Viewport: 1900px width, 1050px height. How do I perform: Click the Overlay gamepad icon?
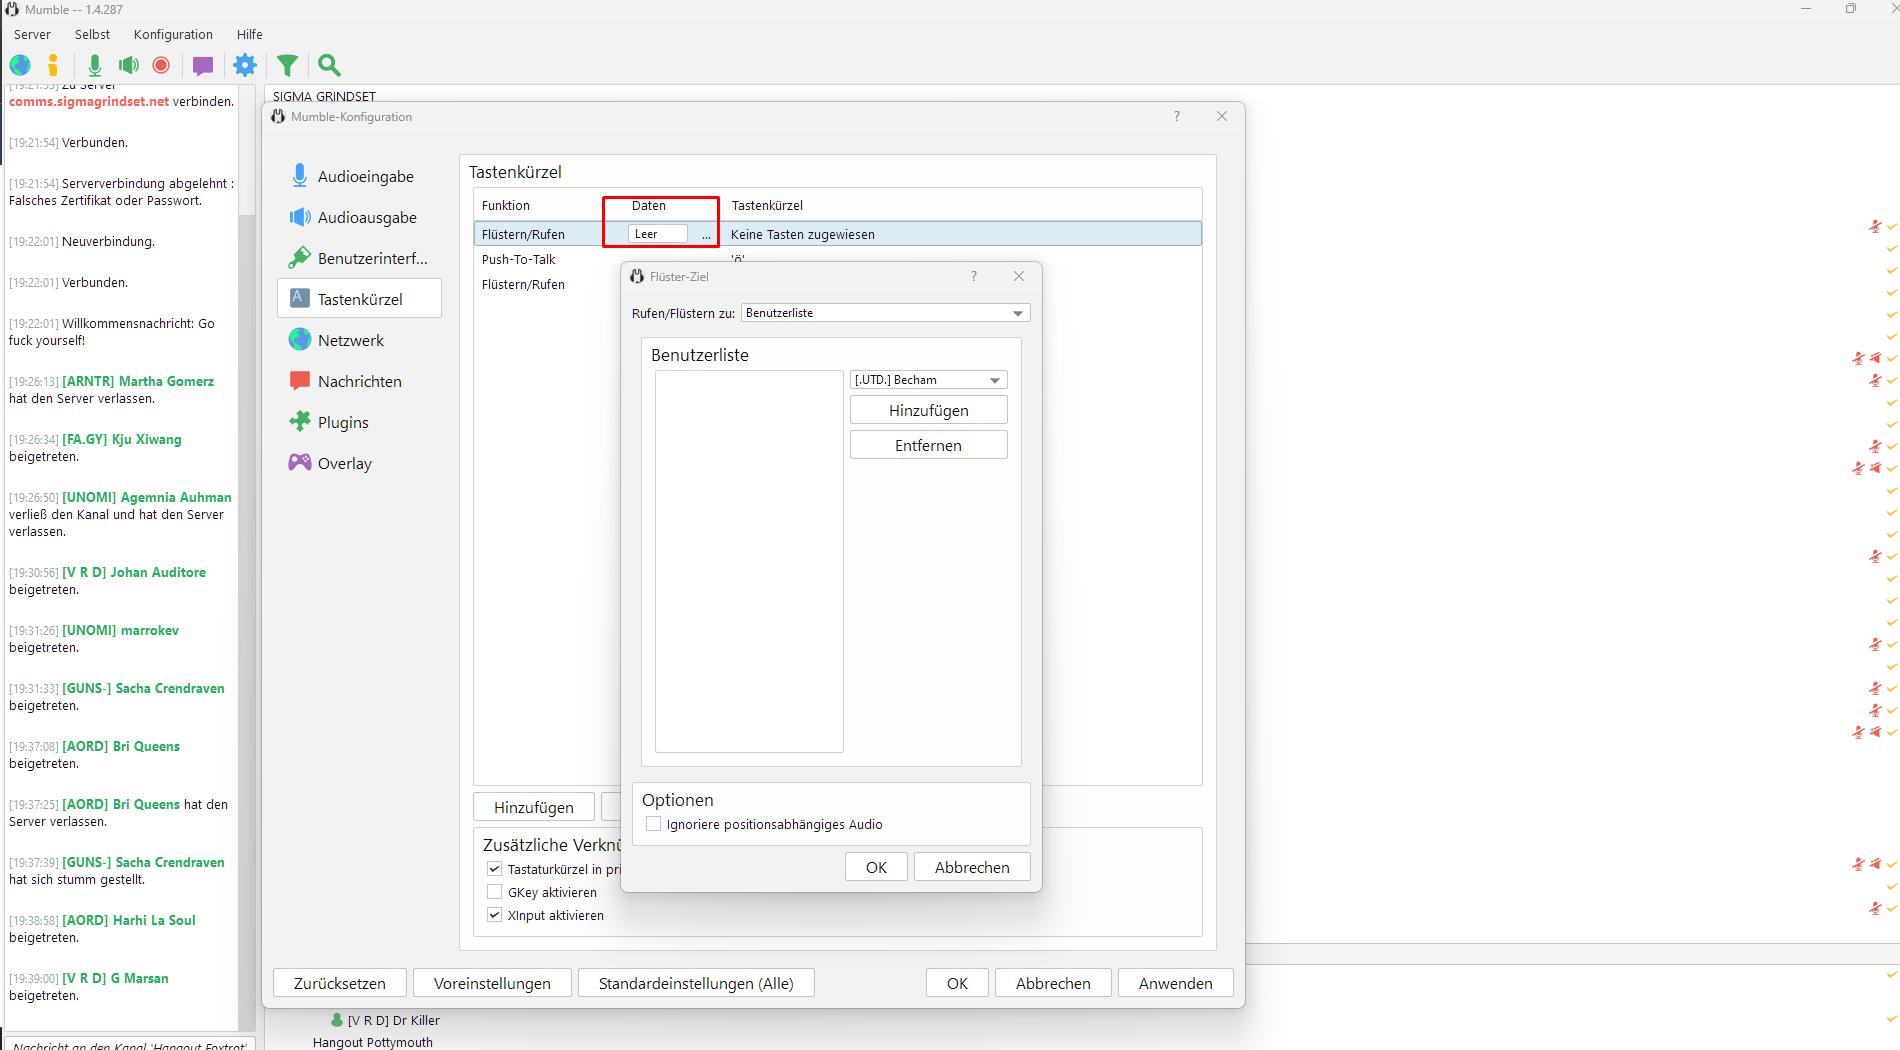[x=299, y=462]
